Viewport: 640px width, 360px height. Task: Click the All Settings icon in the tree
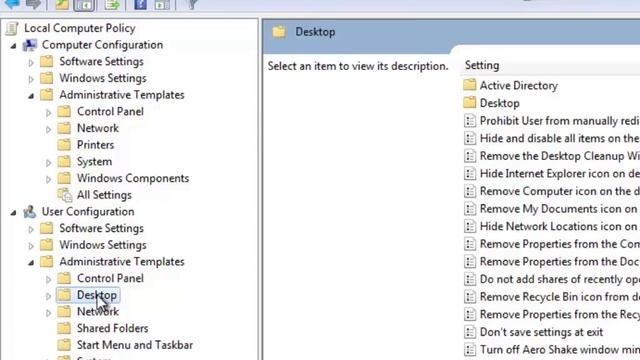click(64, 195)
